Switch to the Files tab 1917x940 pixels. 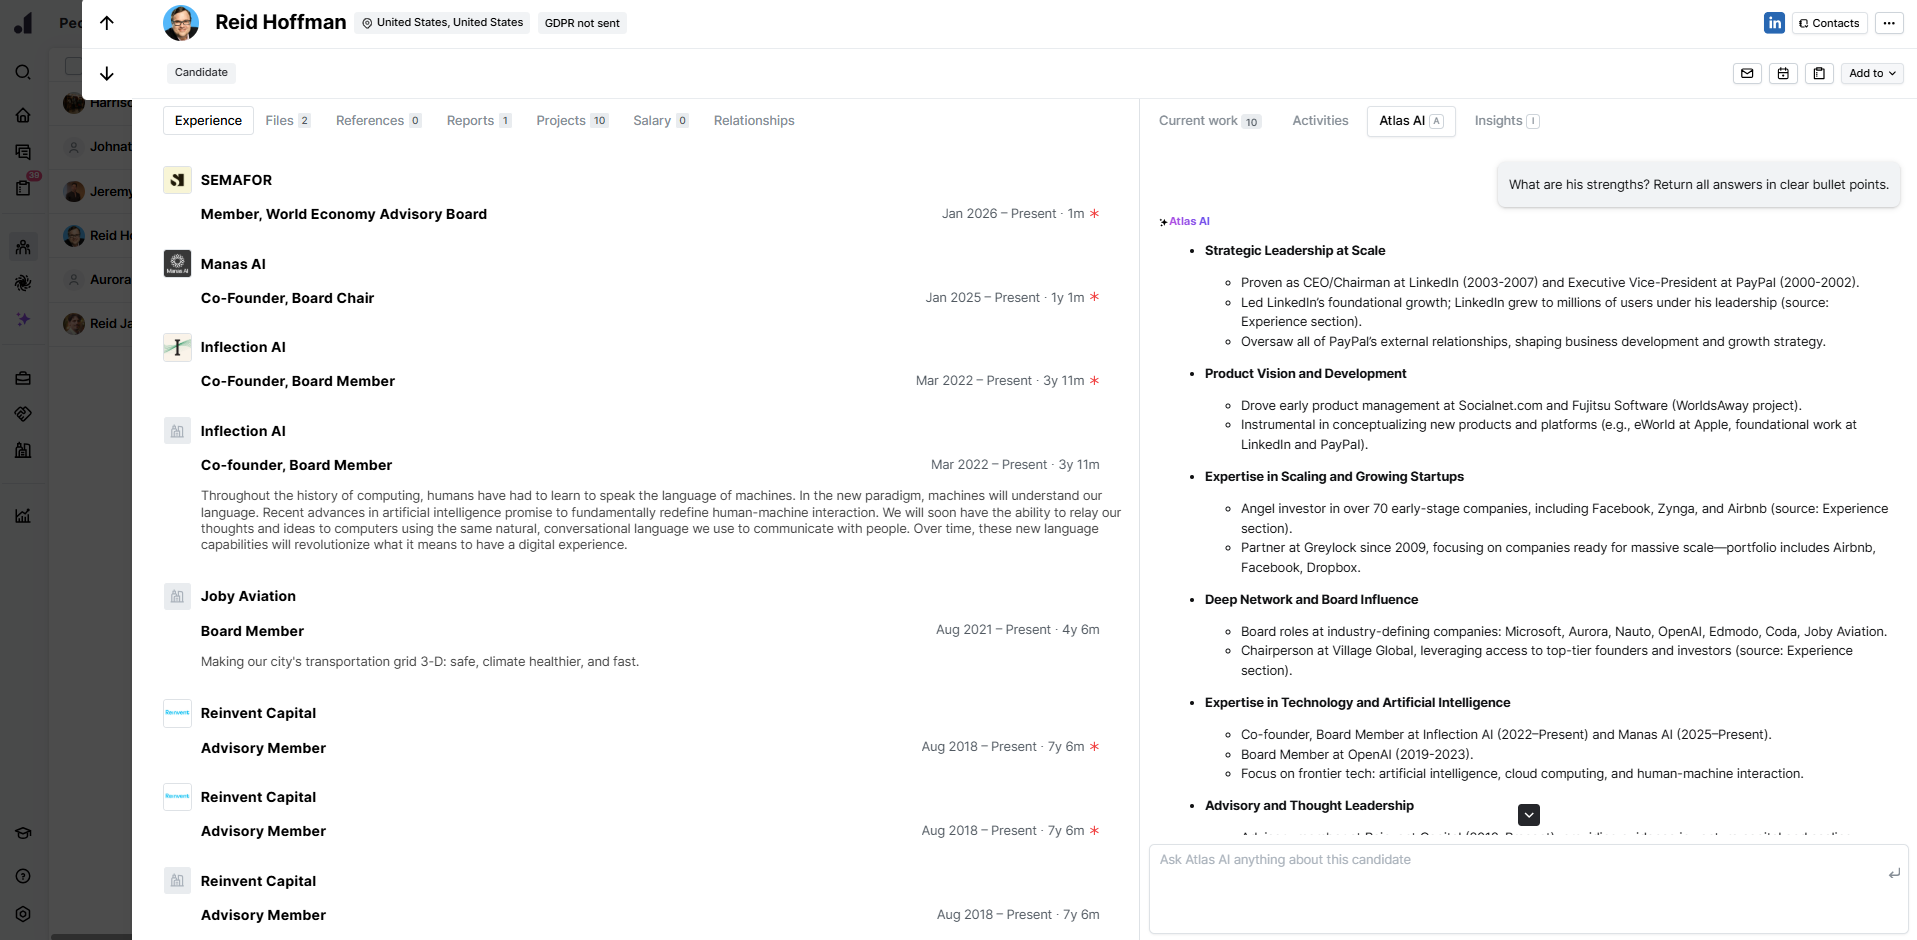[288, 120]
